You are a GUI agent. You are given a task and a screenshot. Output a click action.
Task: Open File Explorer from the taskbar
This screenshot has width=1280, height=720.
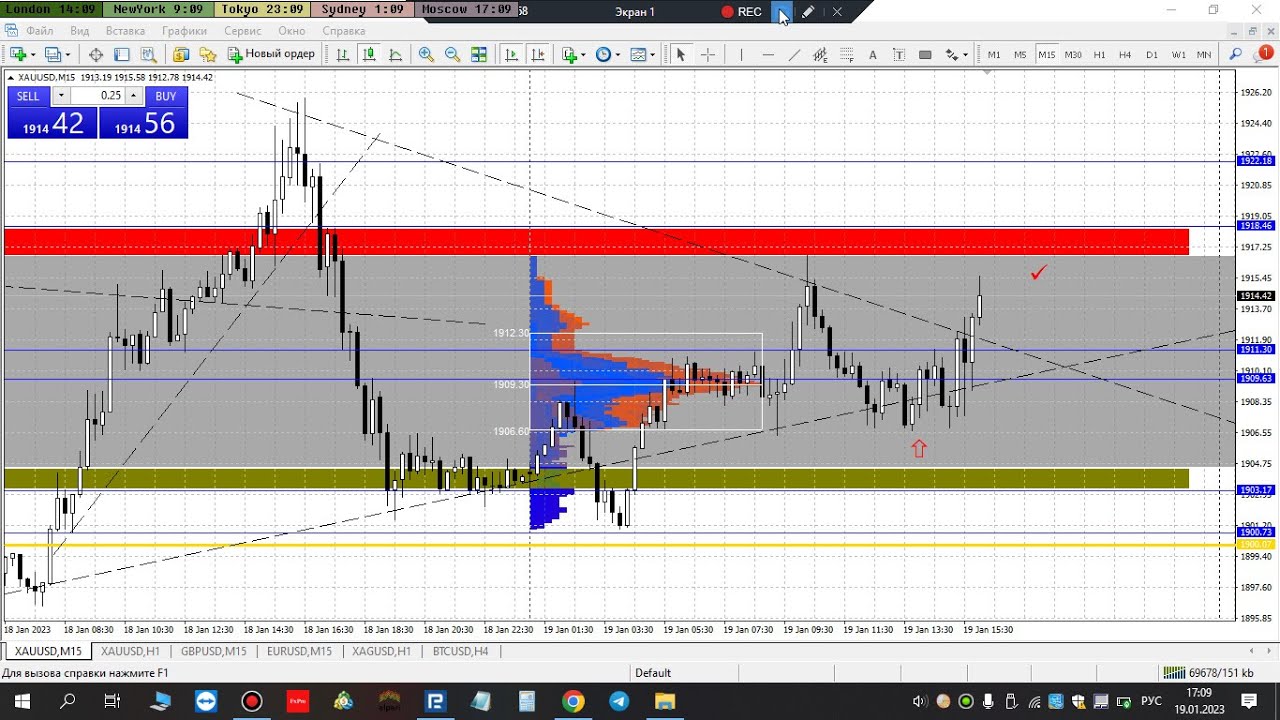point(665,701)
